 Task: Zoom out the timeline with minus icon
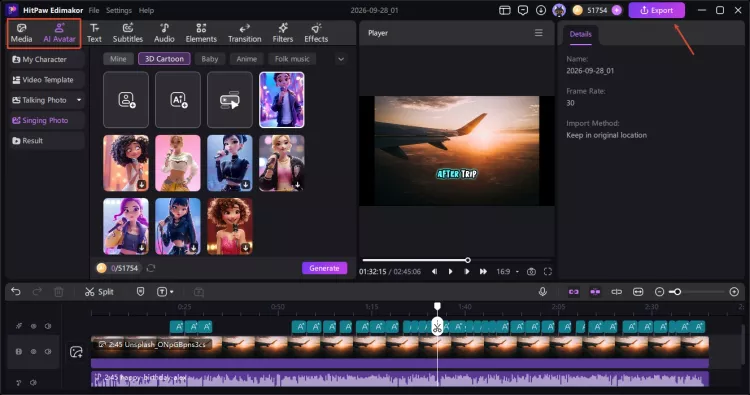659,292
